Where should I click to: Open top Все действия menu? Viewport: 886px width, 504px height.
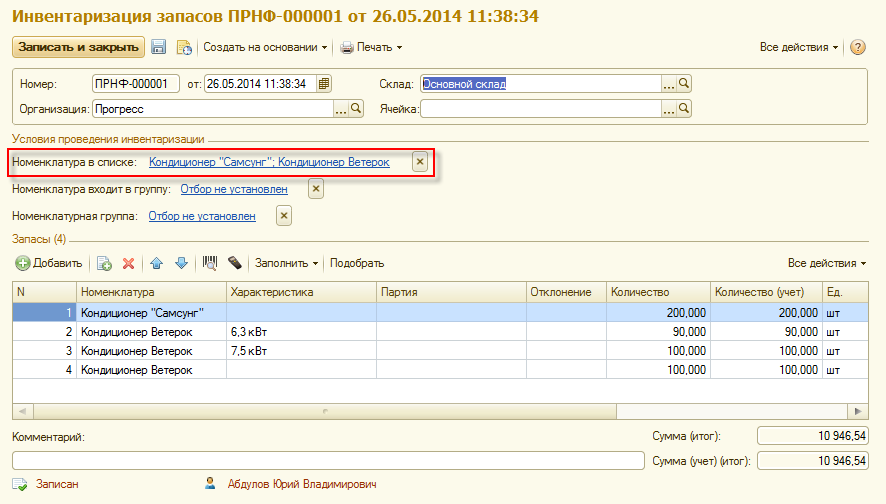pos(799,47)
